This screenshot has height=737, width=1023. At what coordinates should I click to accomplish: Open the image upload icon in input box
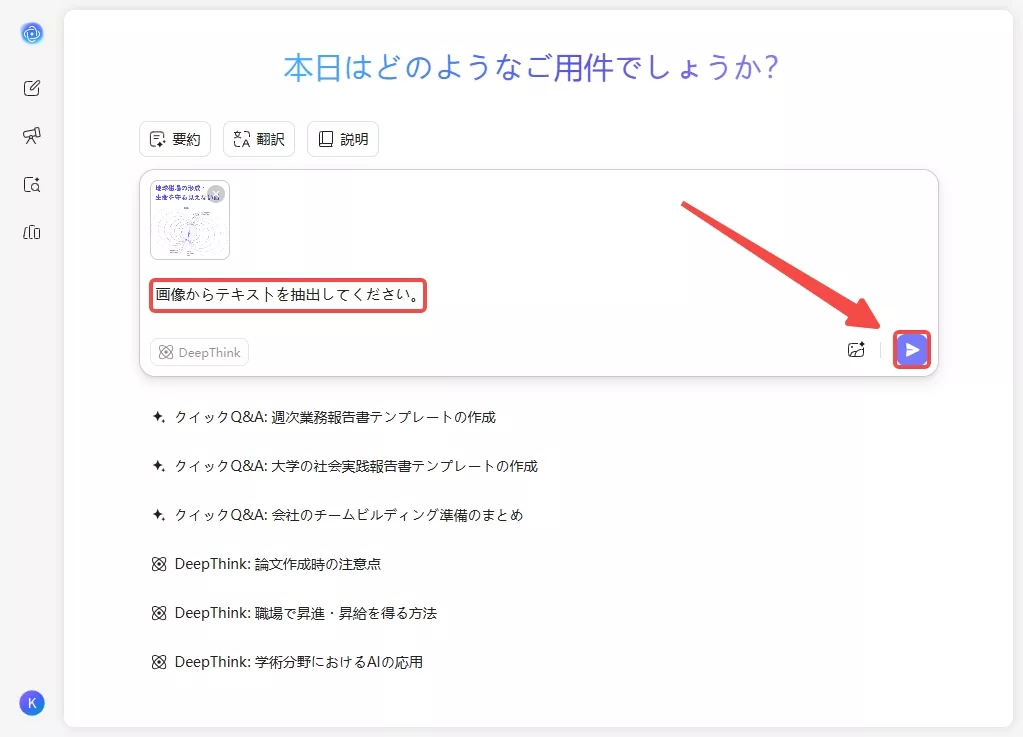855,350
